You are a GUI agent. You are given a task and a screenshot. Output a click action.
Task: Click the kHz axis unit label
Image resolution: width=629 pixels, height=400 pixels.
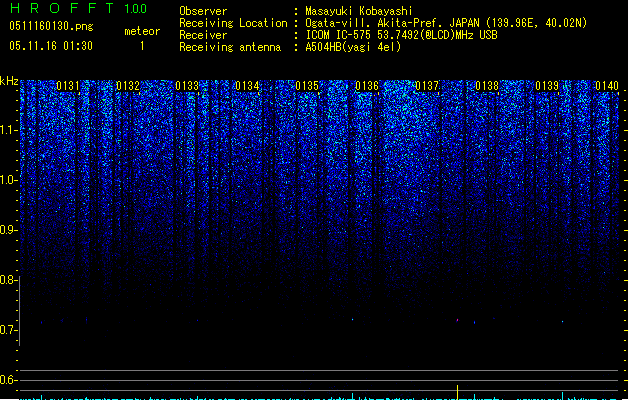pos(9,81)
